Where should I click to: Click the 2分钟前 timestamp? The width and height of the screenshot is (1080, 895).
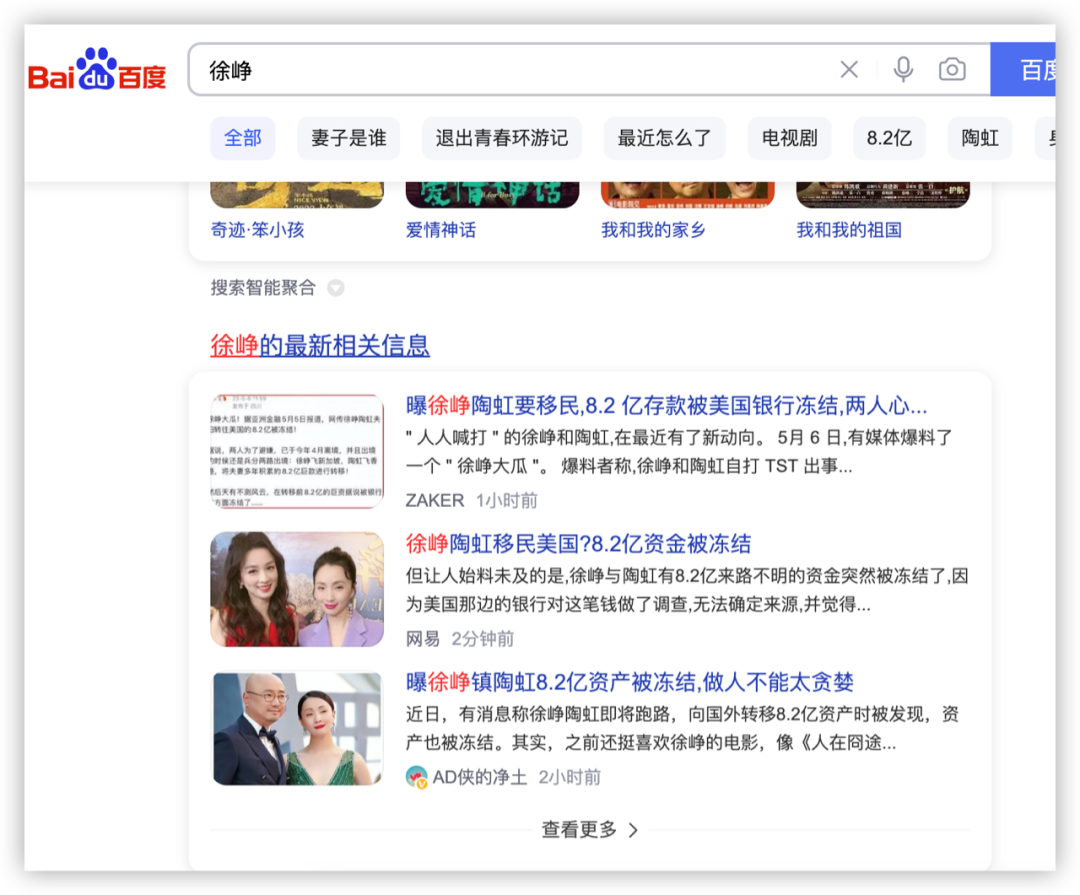pos(483,639)
